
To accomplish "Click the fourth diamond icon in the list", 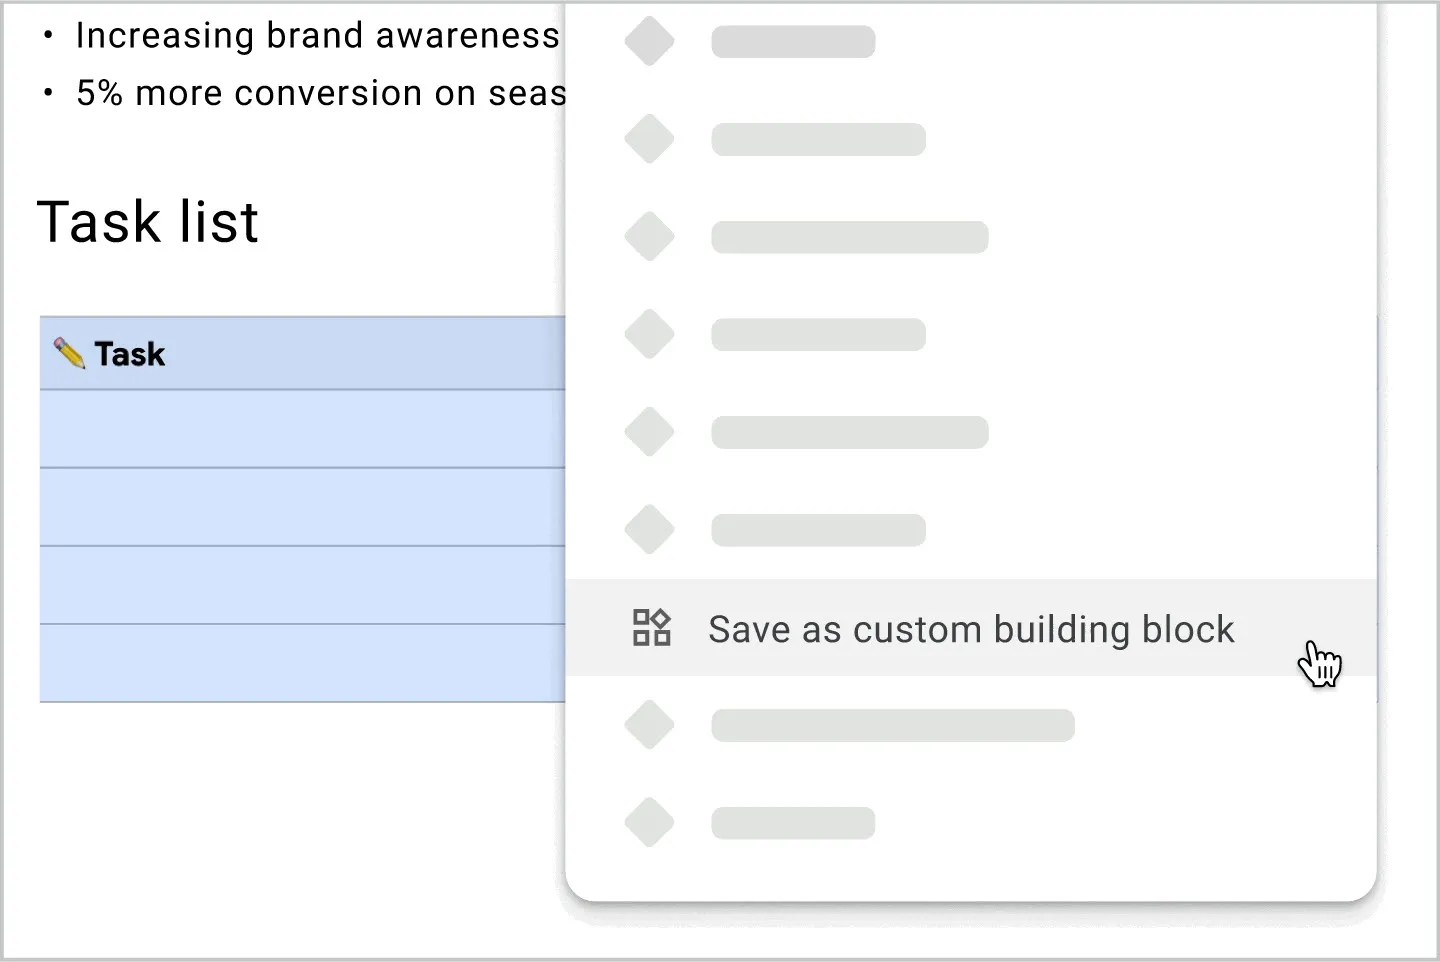I will point(649,334).
